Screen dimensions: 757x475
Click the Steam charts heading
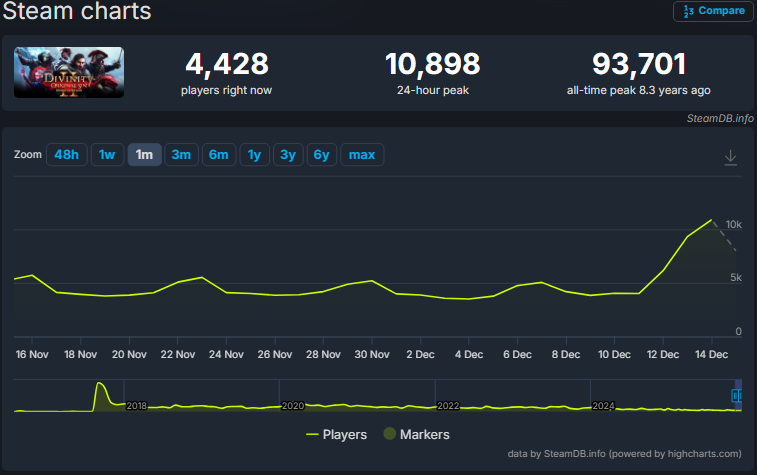[x=77, y=11]
